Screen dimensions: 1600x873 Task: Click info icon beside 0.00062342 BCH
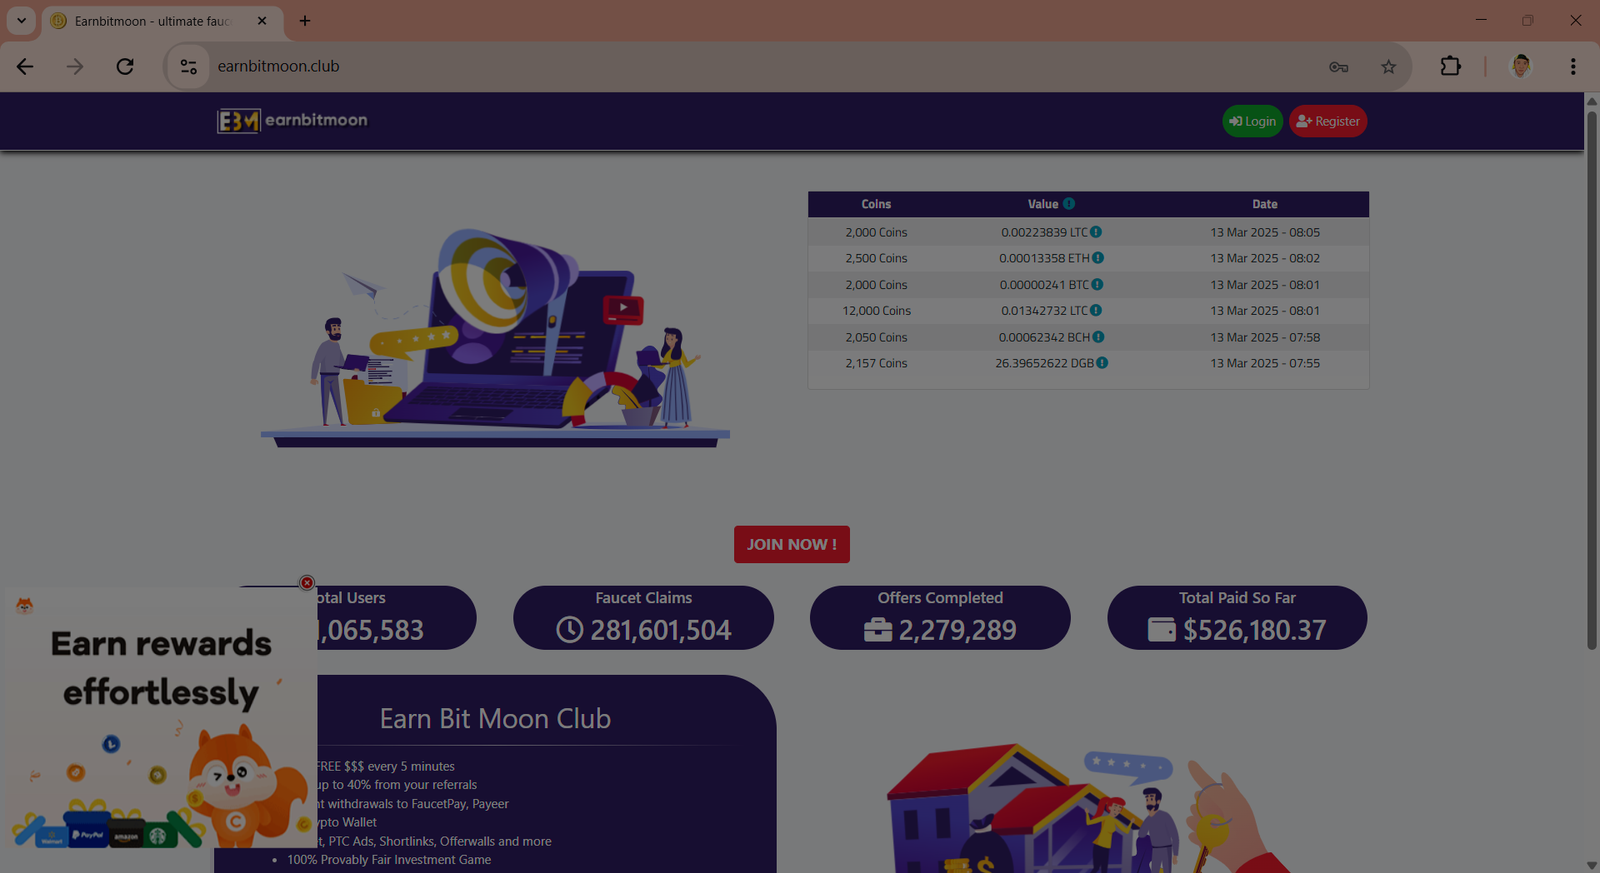pyautogui.click(x=1098, y=337)
